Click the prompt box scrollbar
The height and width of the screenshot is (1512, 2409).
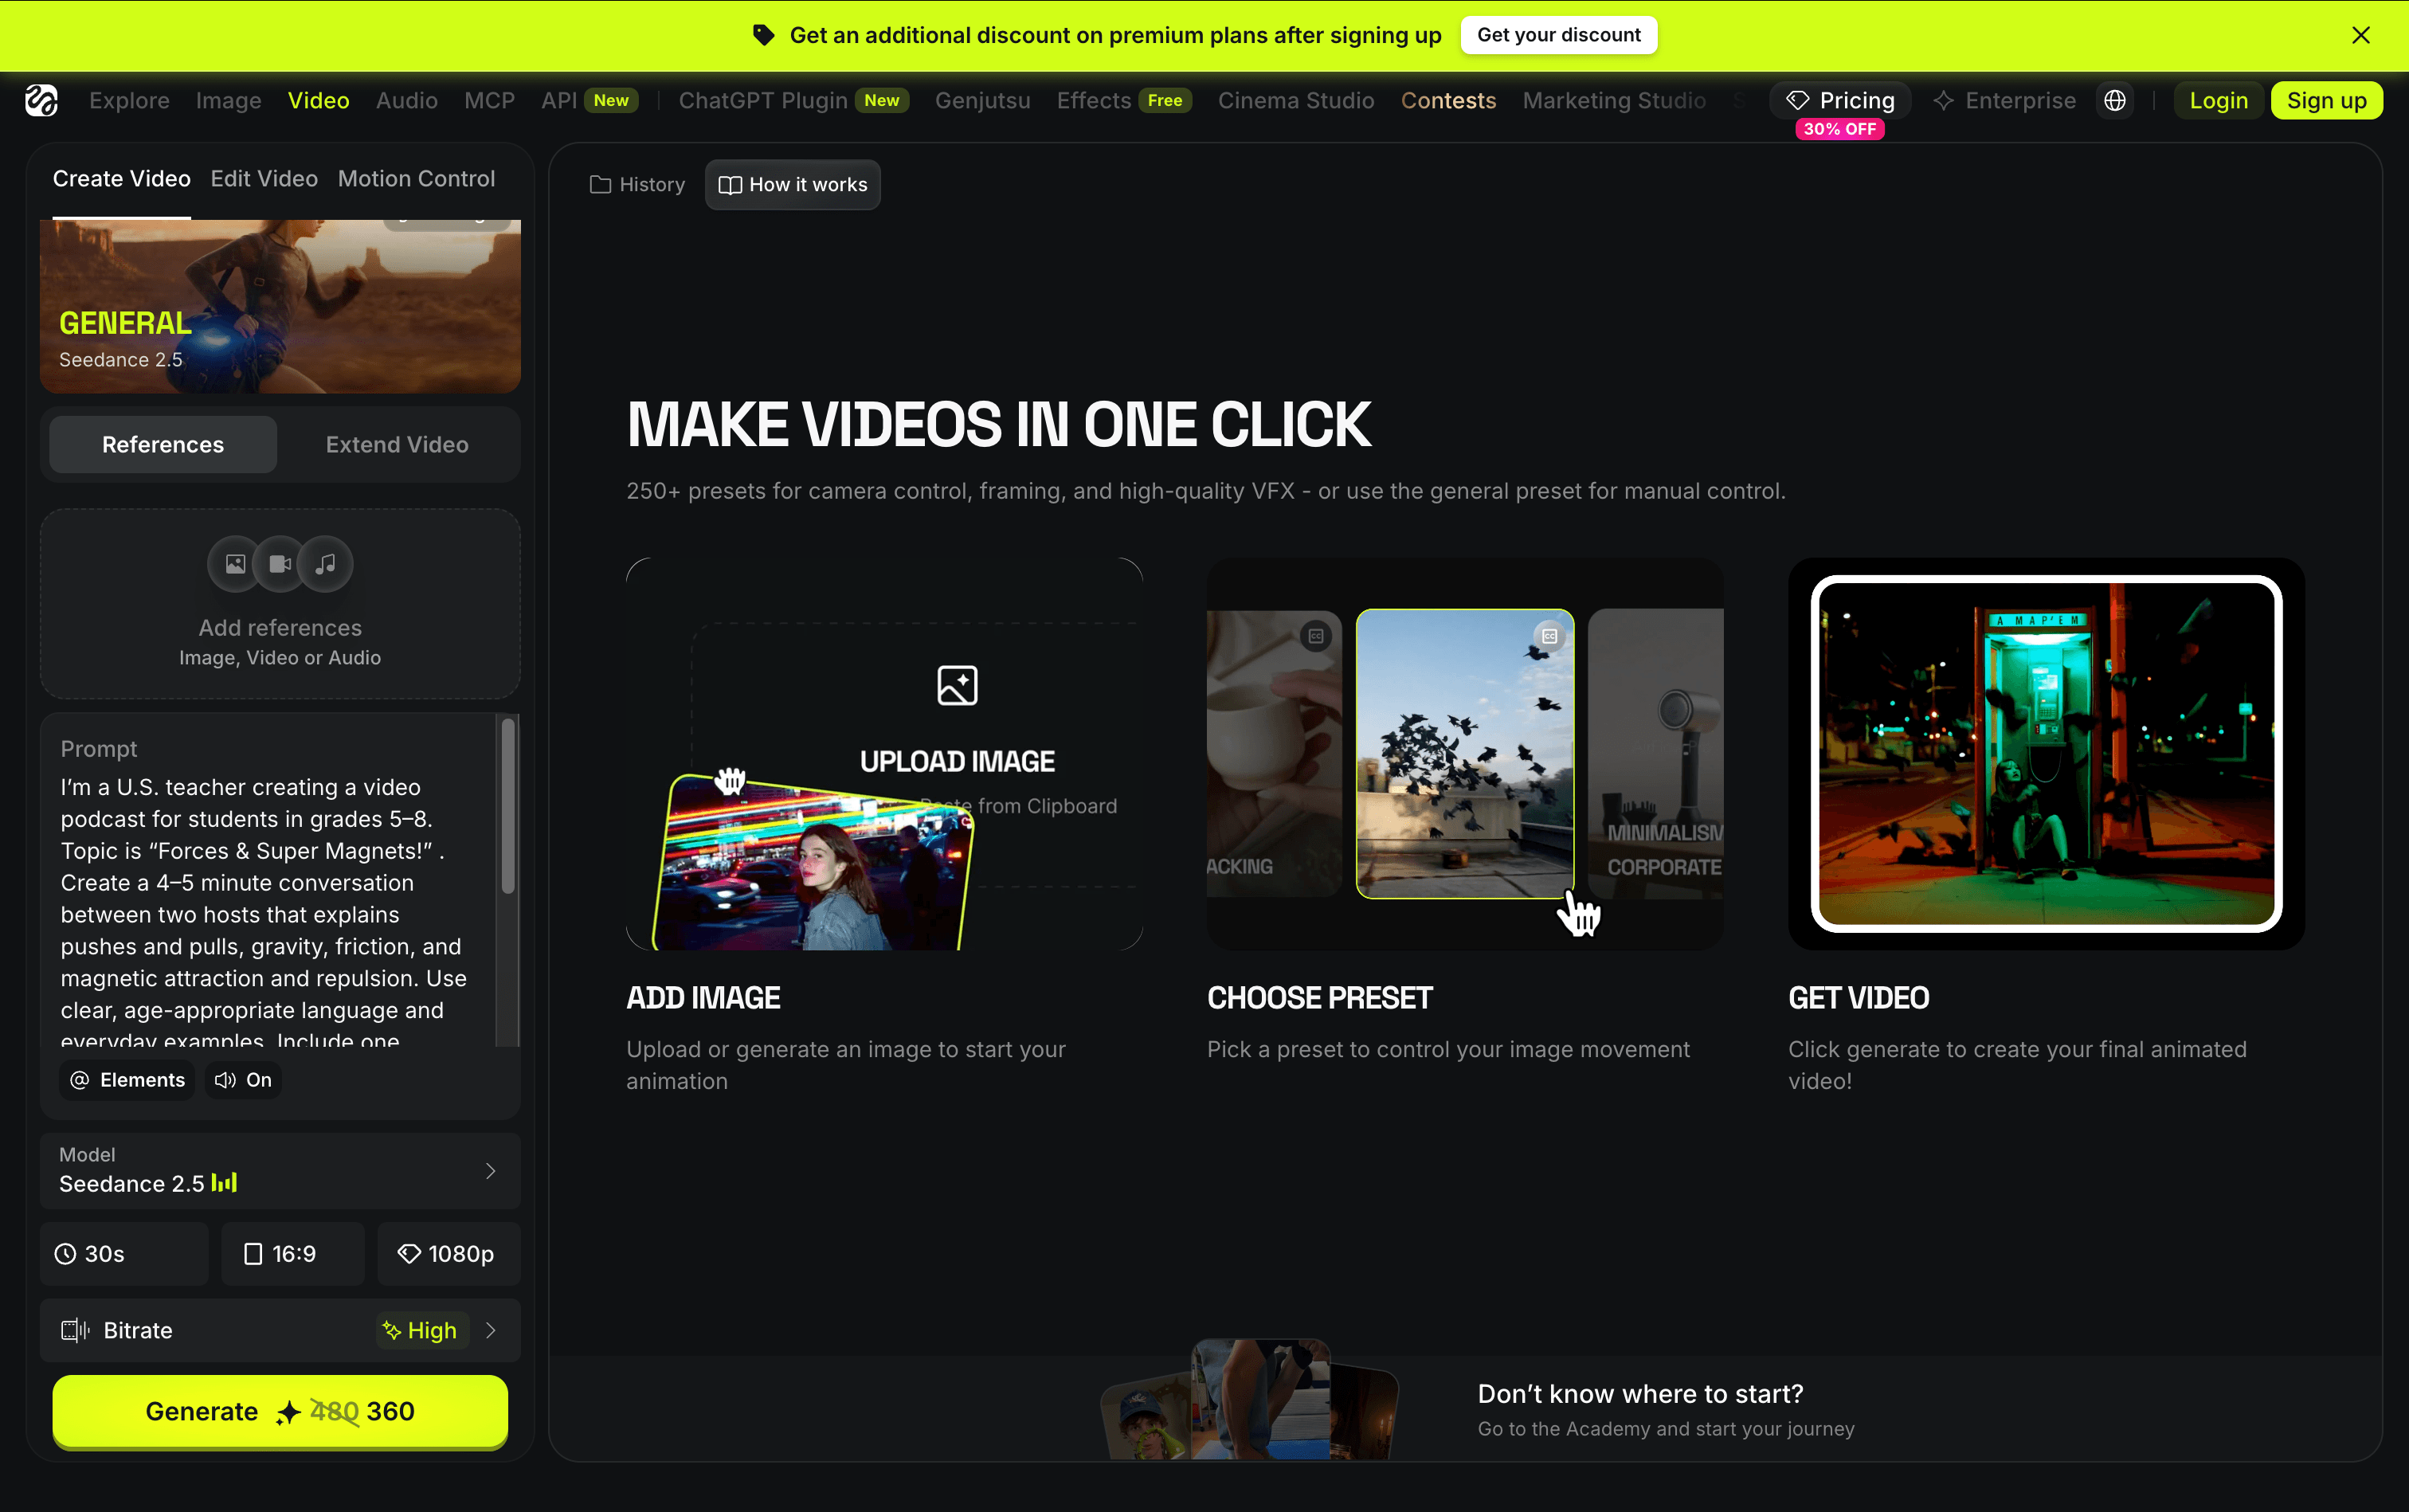(508, 805)
